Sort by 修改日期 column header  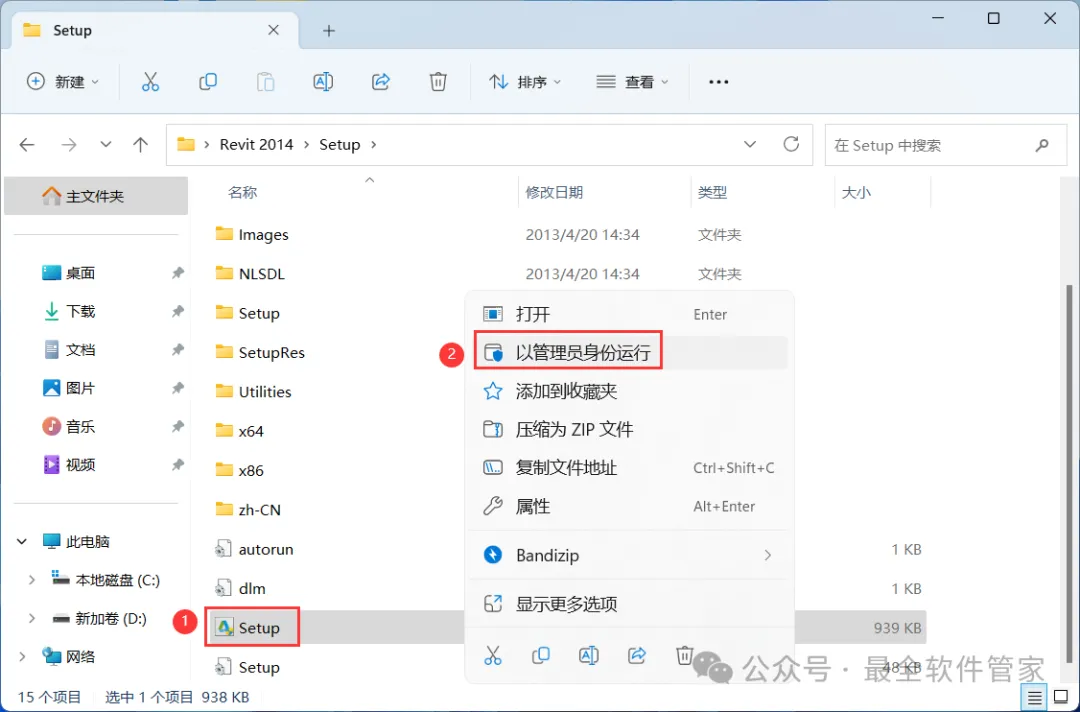[x=554, y=193]
